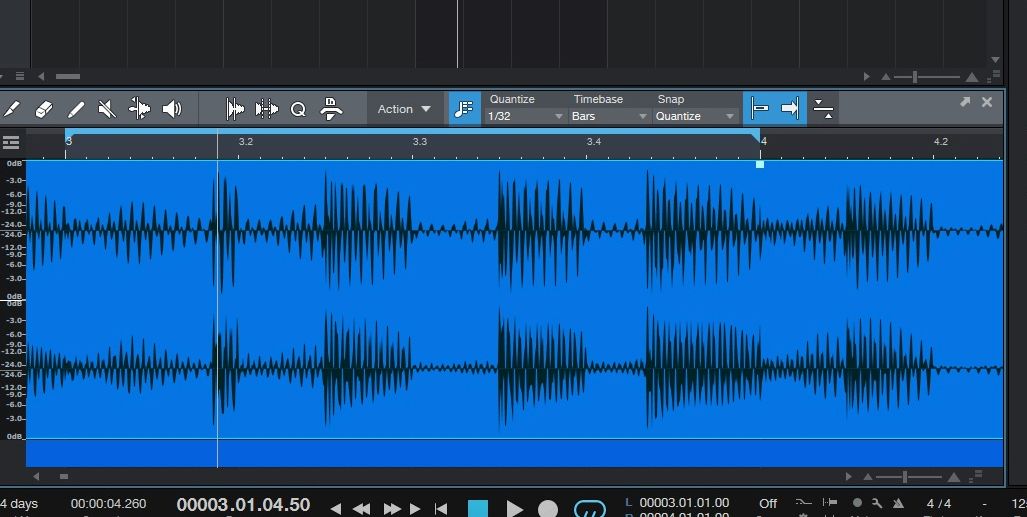Click the first left-arrow transport button

(336, 508)
